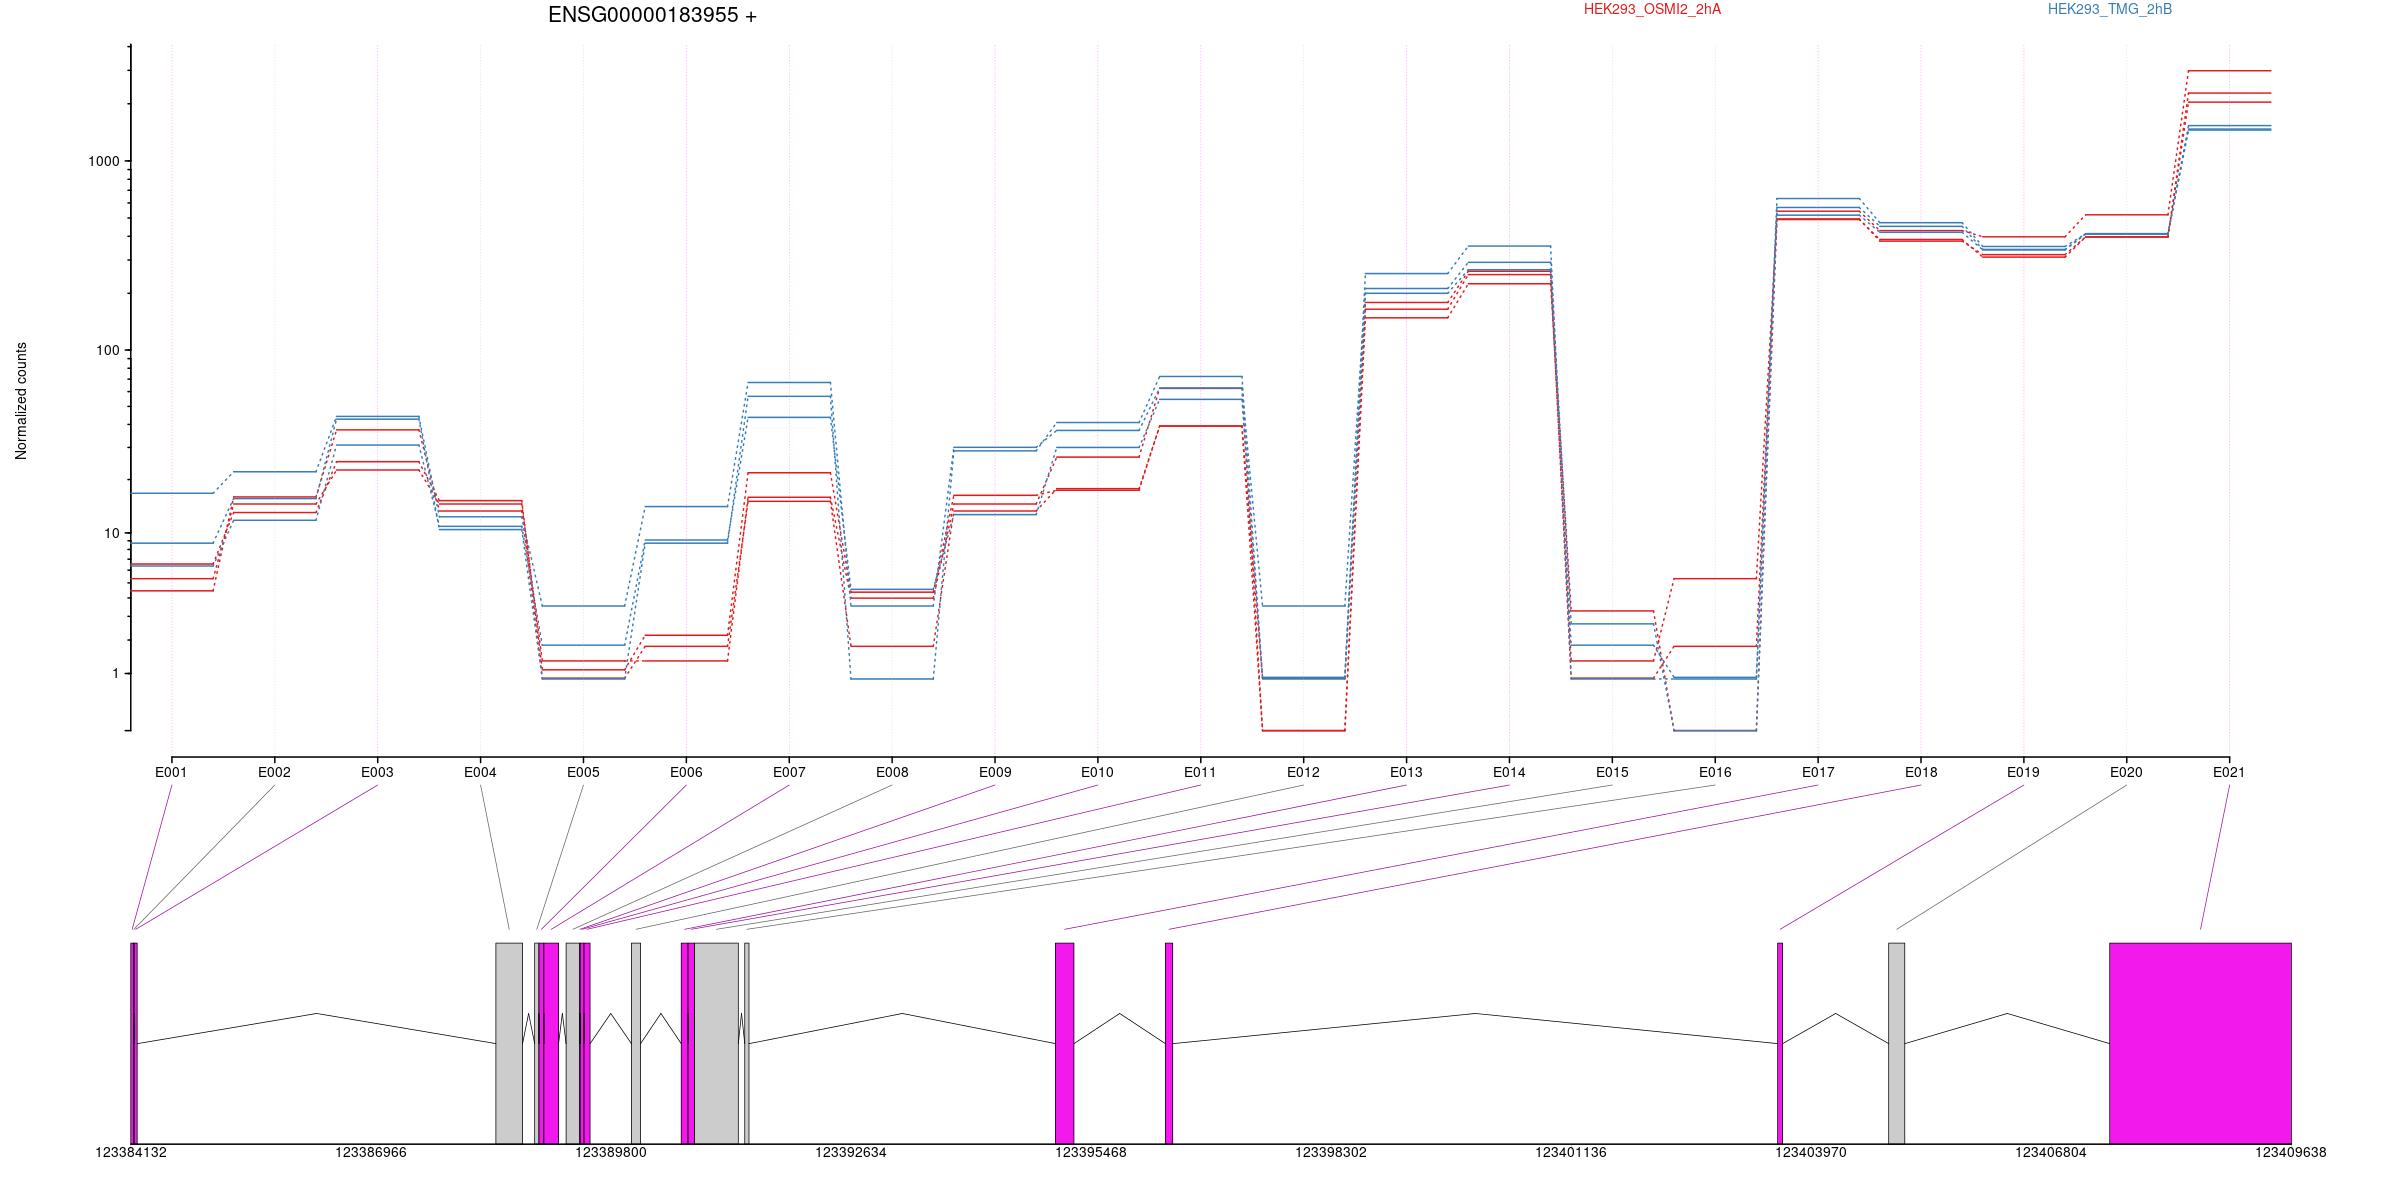Click the 100 y-axis tick label
Screen dimensions: 2400x1200
107,350
